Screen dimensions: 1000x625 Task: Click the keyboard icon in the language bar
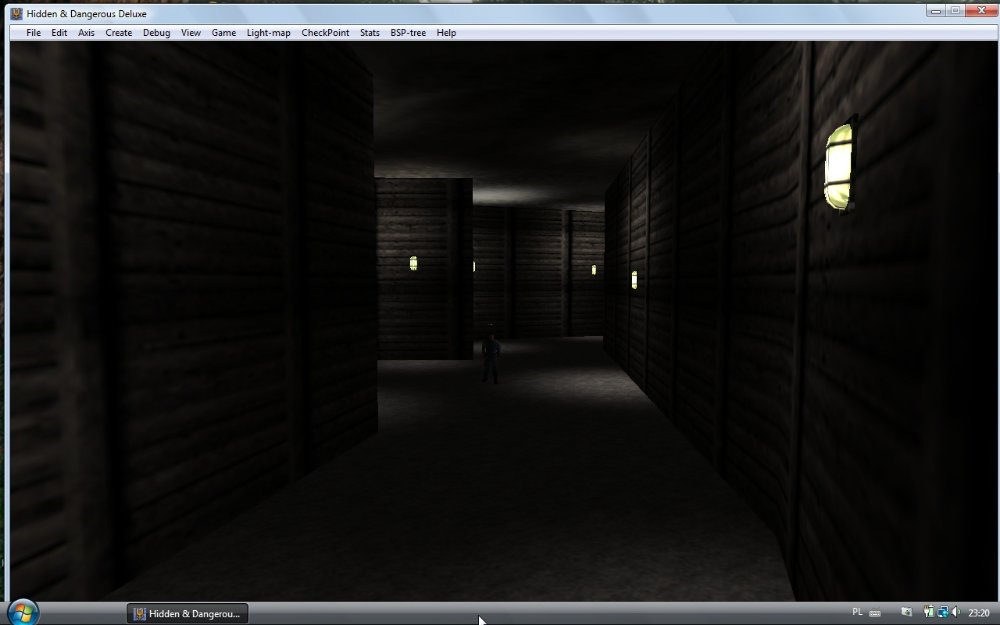coord(875,613)
